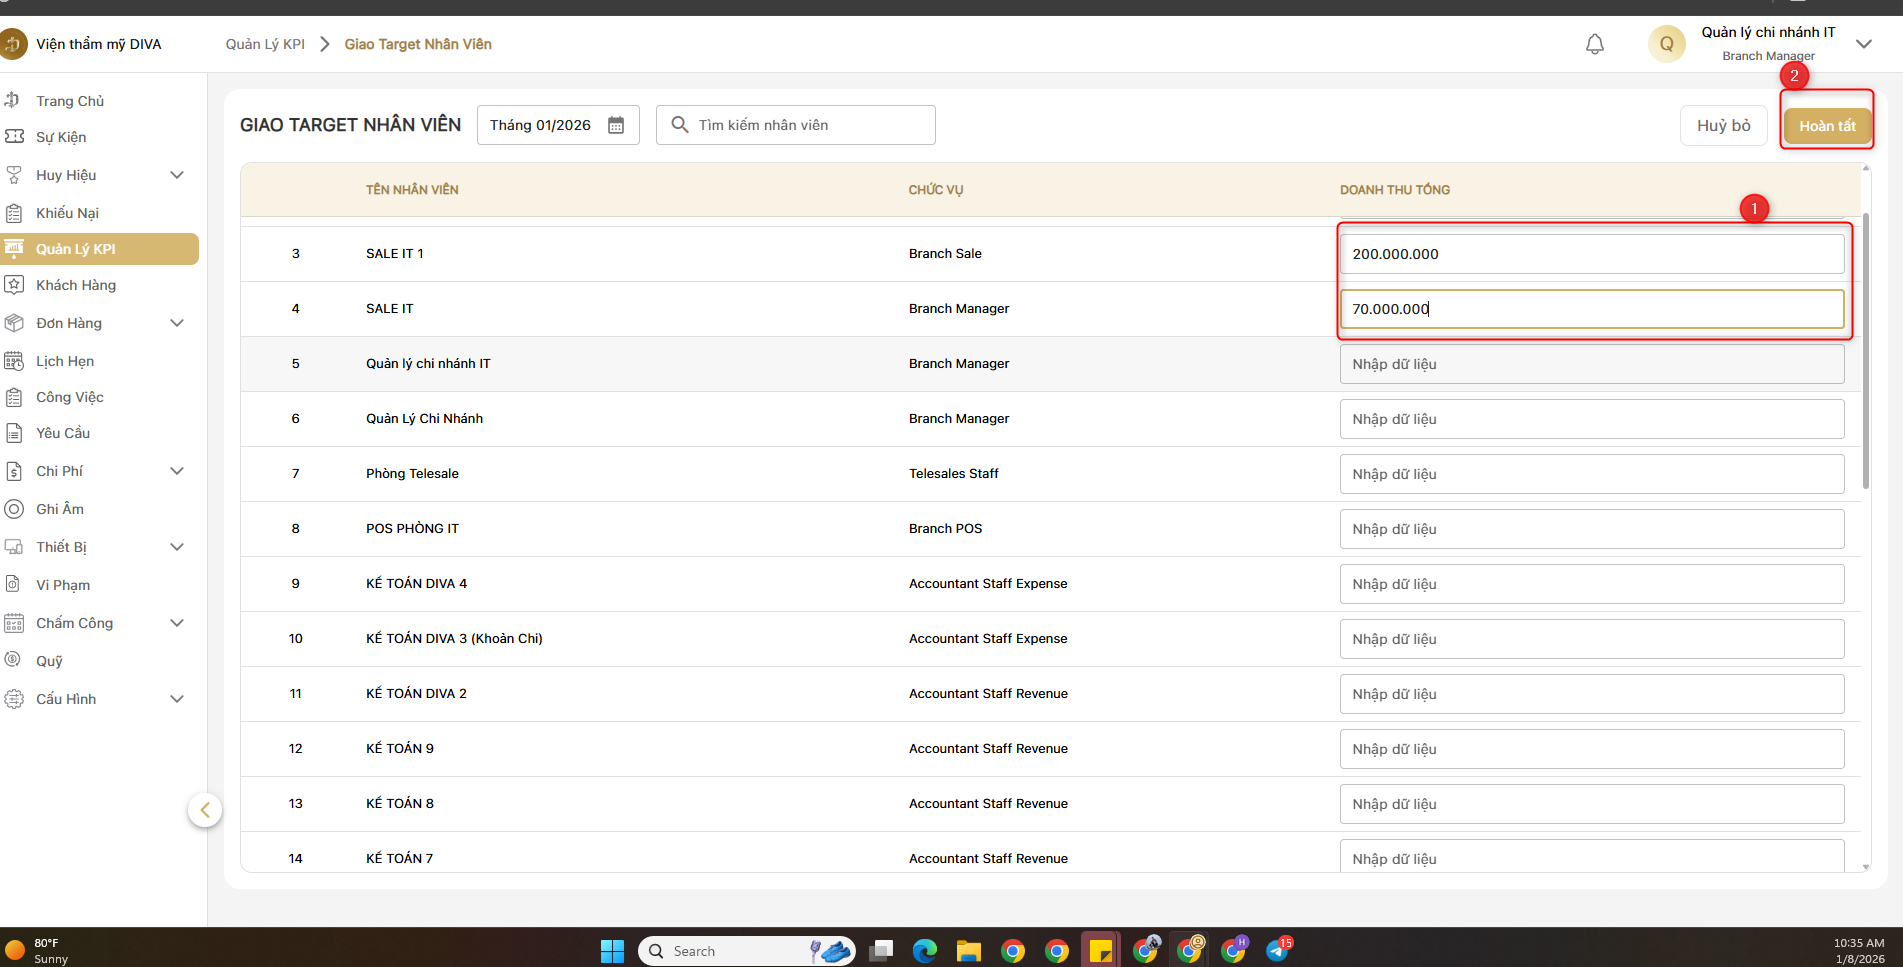Go to Trang Chủ in the sidebar
This screenshot has height=967, width=1903.
(x=70, y=101)
